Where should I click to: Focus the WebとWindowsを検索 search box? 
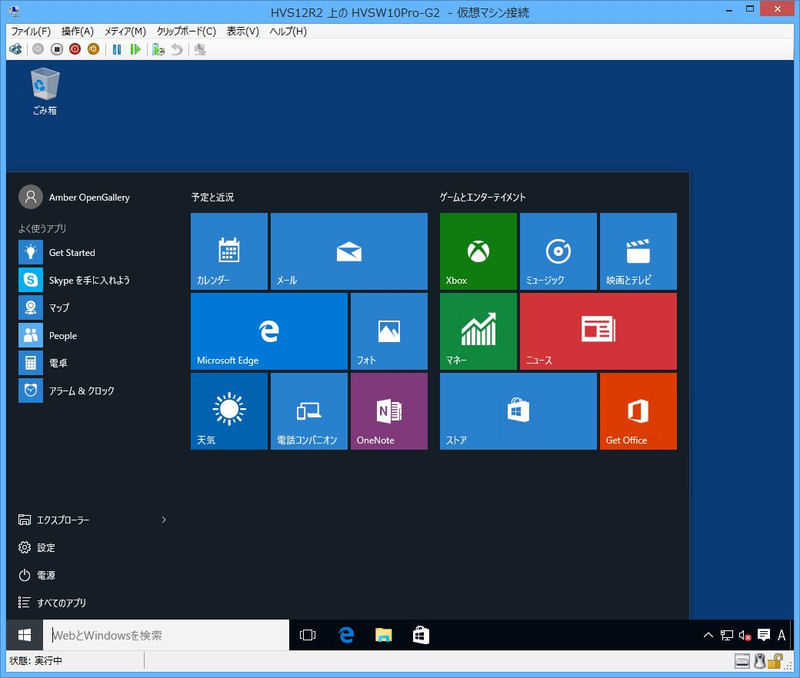(166, 635)
